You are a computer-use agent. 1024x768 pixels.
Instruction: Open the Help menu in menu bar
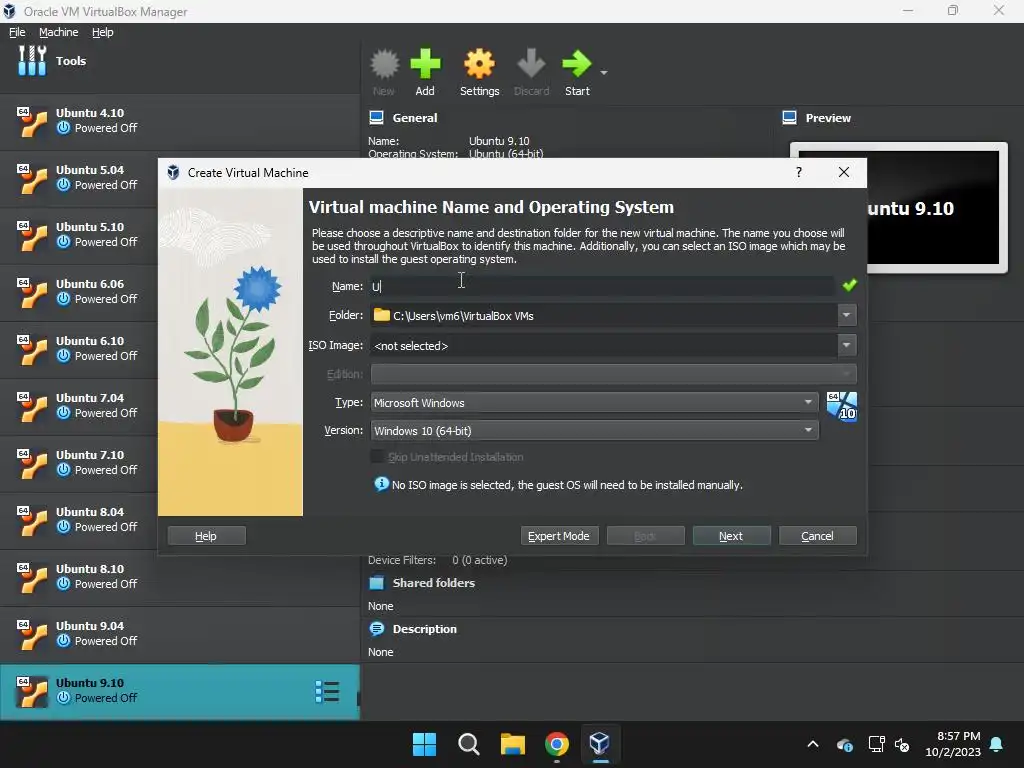[x=103, y=32]
